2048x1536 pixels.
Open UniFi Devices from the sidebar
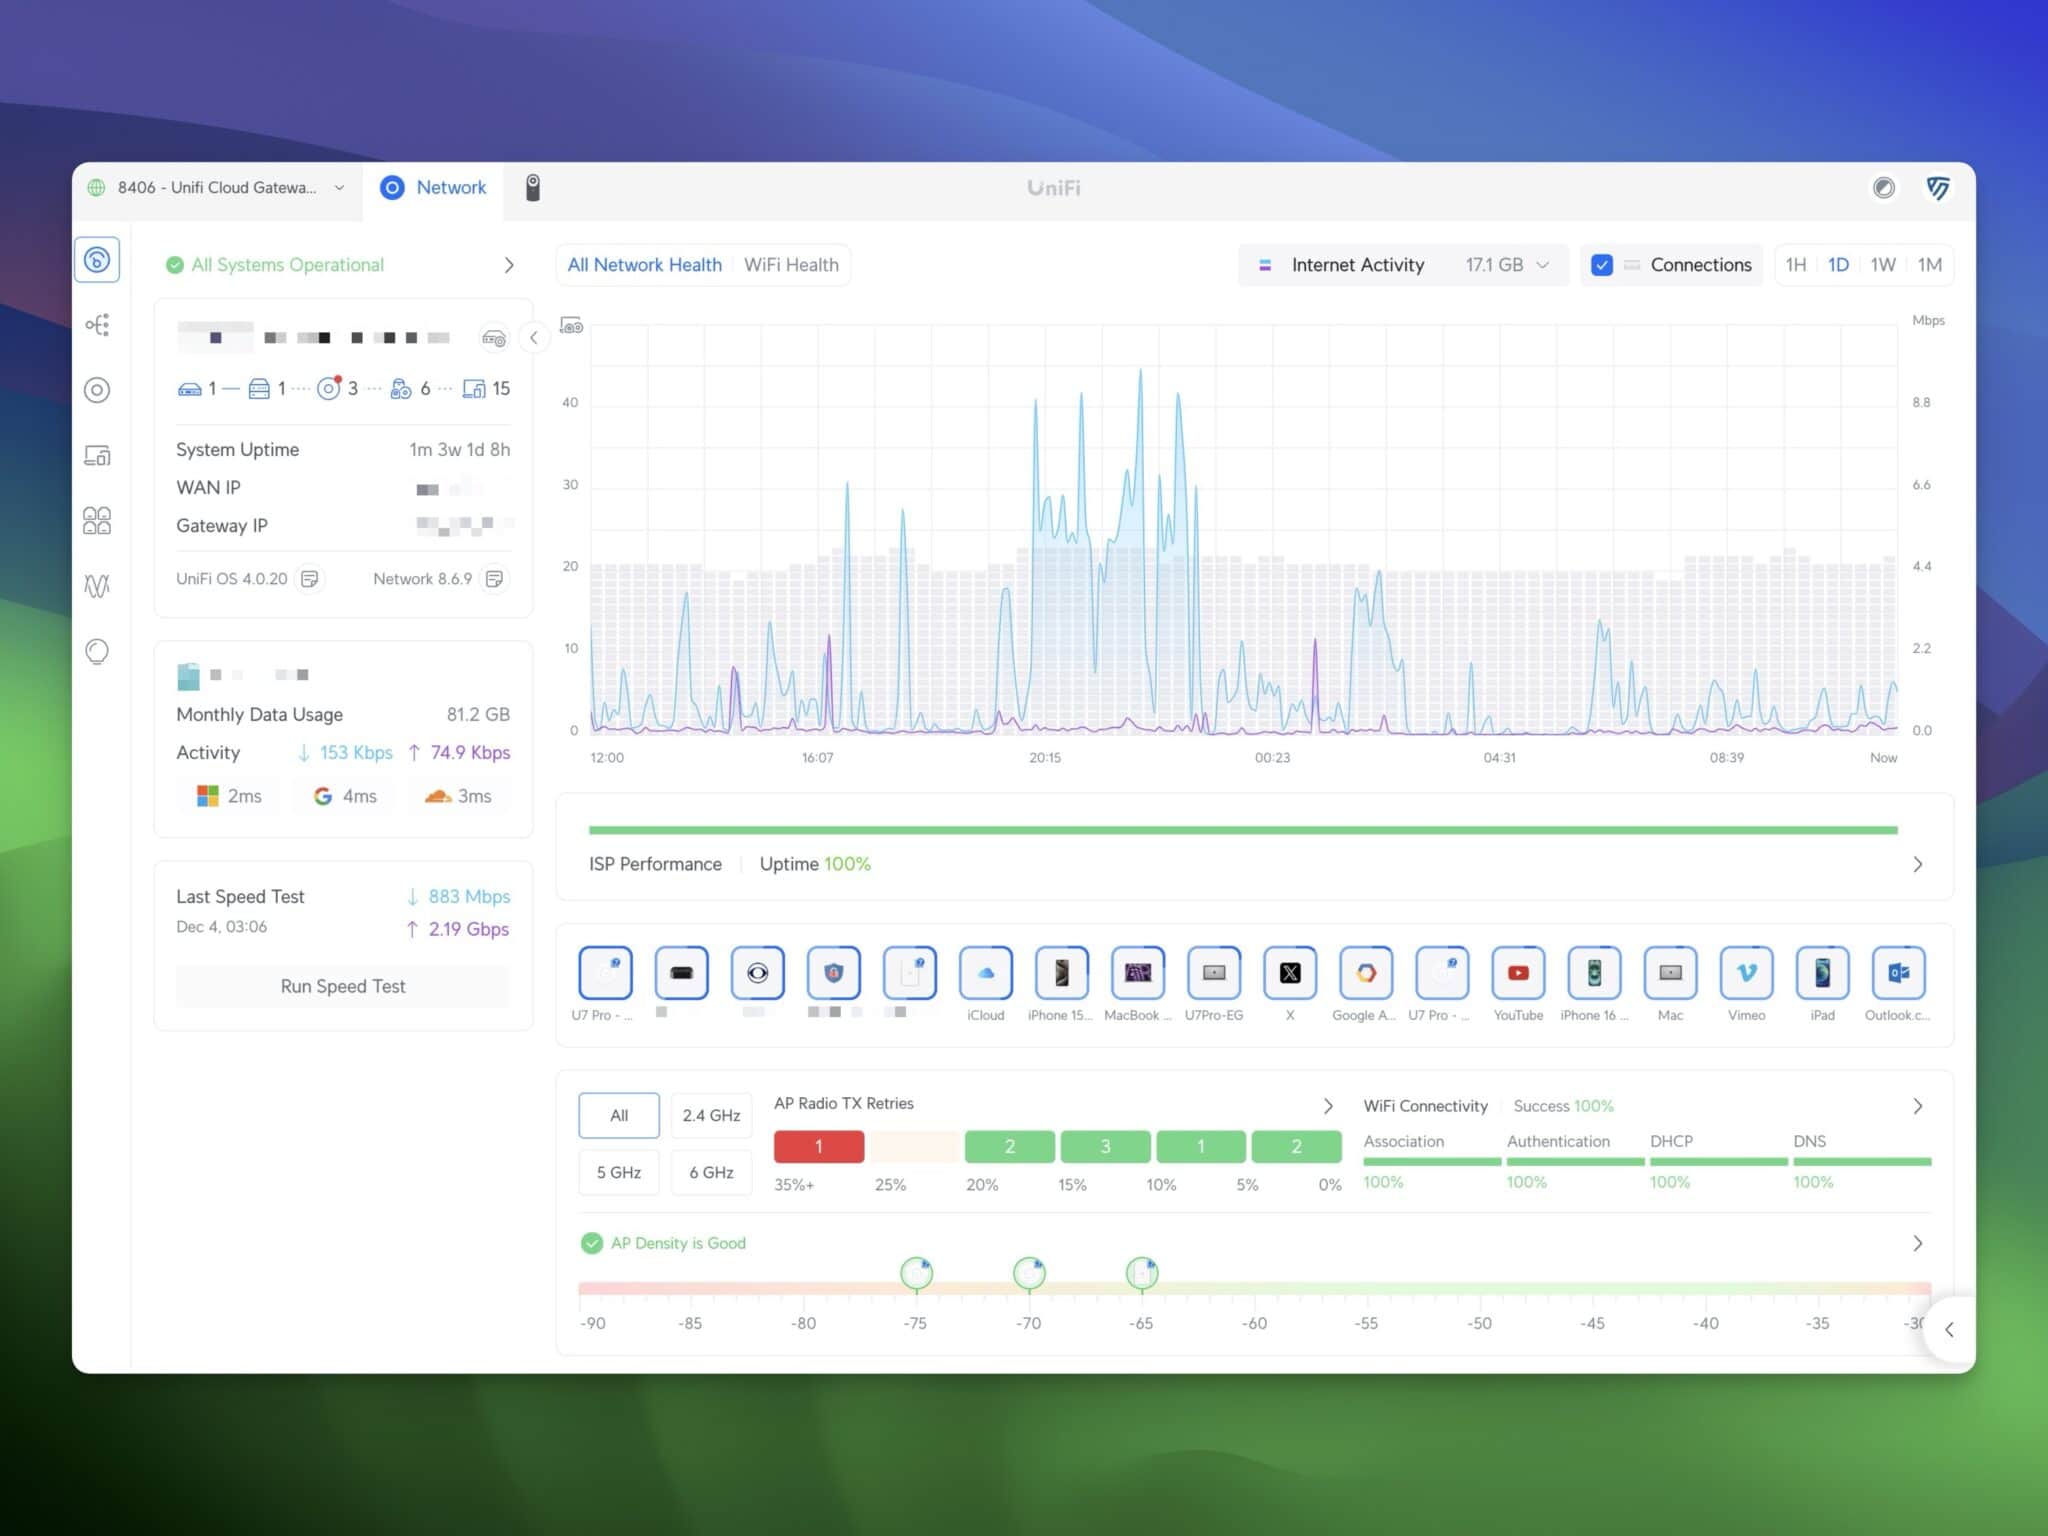(97, 391)
